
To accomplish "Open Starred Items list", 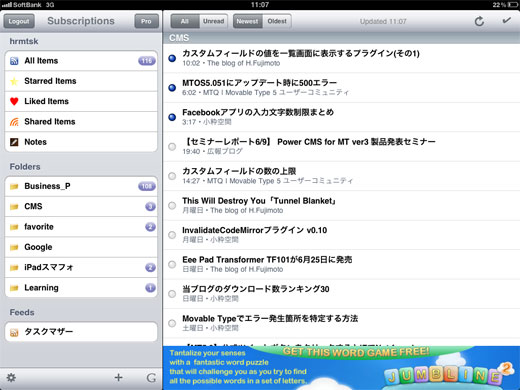I will (81, 81).
